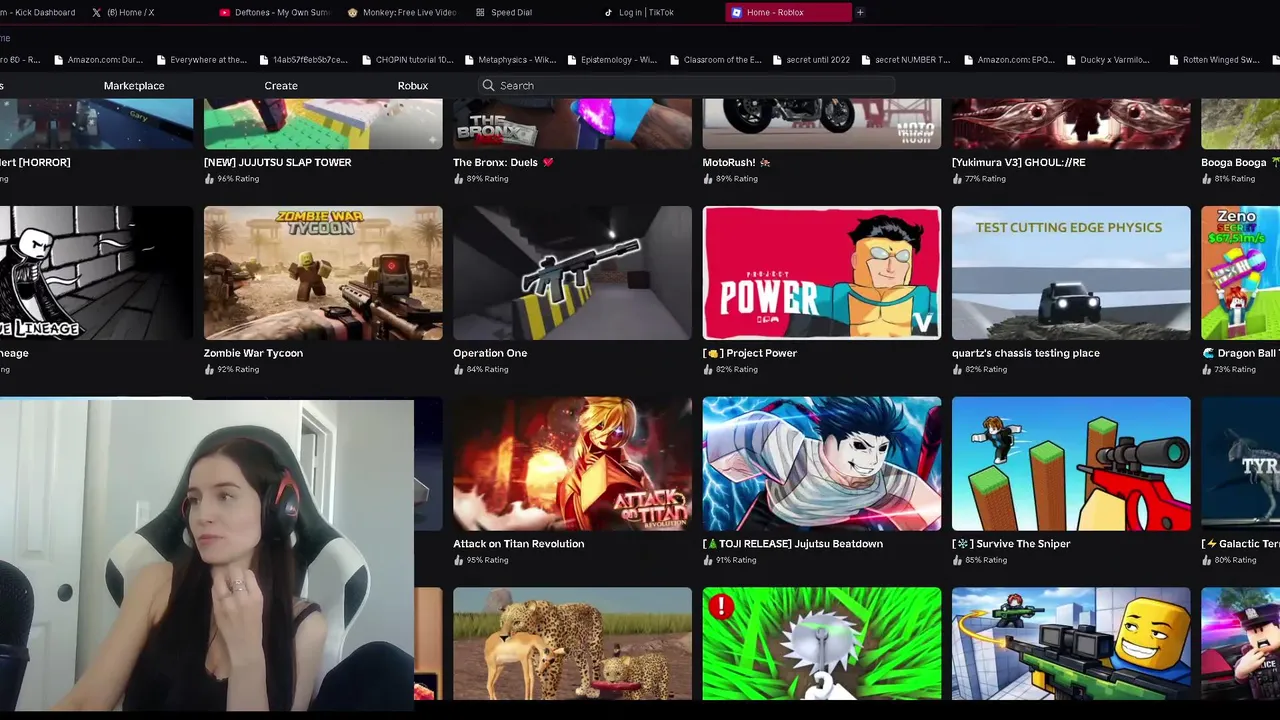Click the monkey favicon on Monkey tab
This screenshot has height=720, width=1280.
(353, 12)
